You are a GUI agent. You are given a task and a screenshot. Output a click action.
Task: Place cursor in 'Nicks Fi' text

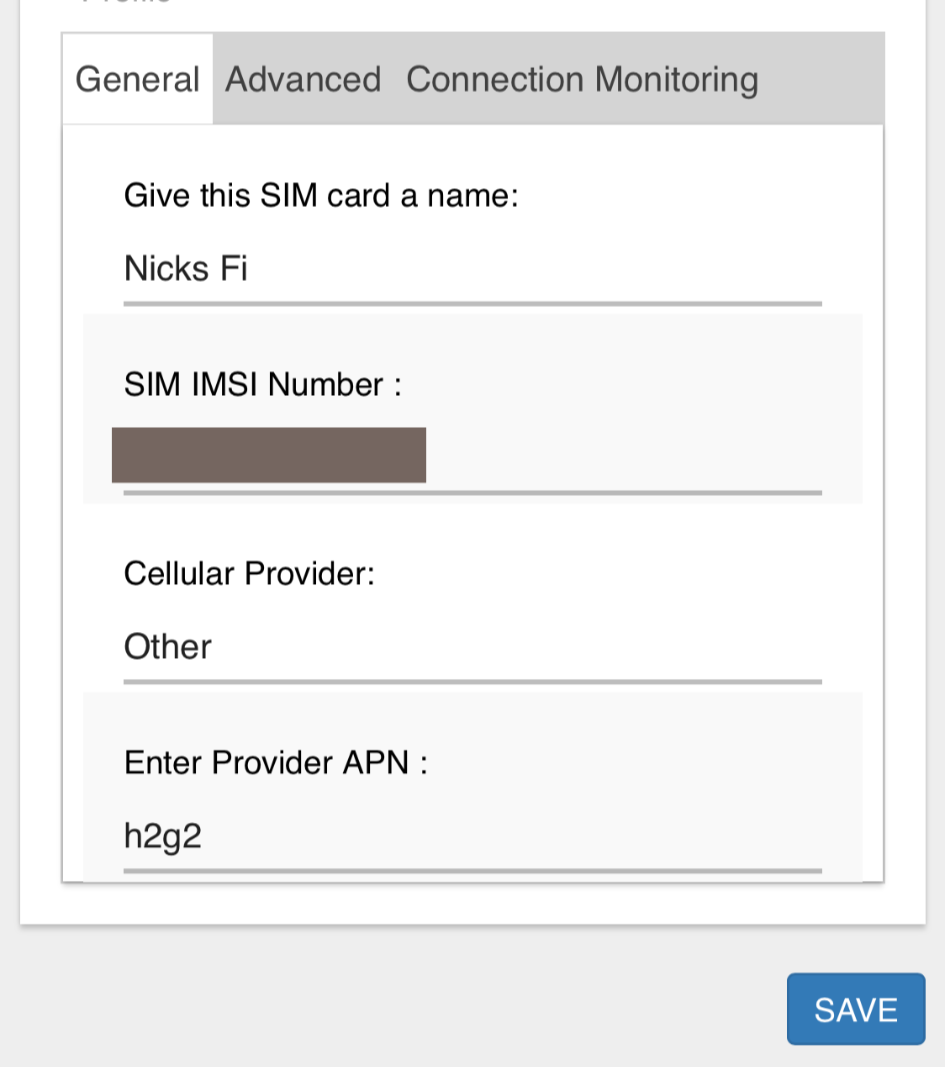185,269
